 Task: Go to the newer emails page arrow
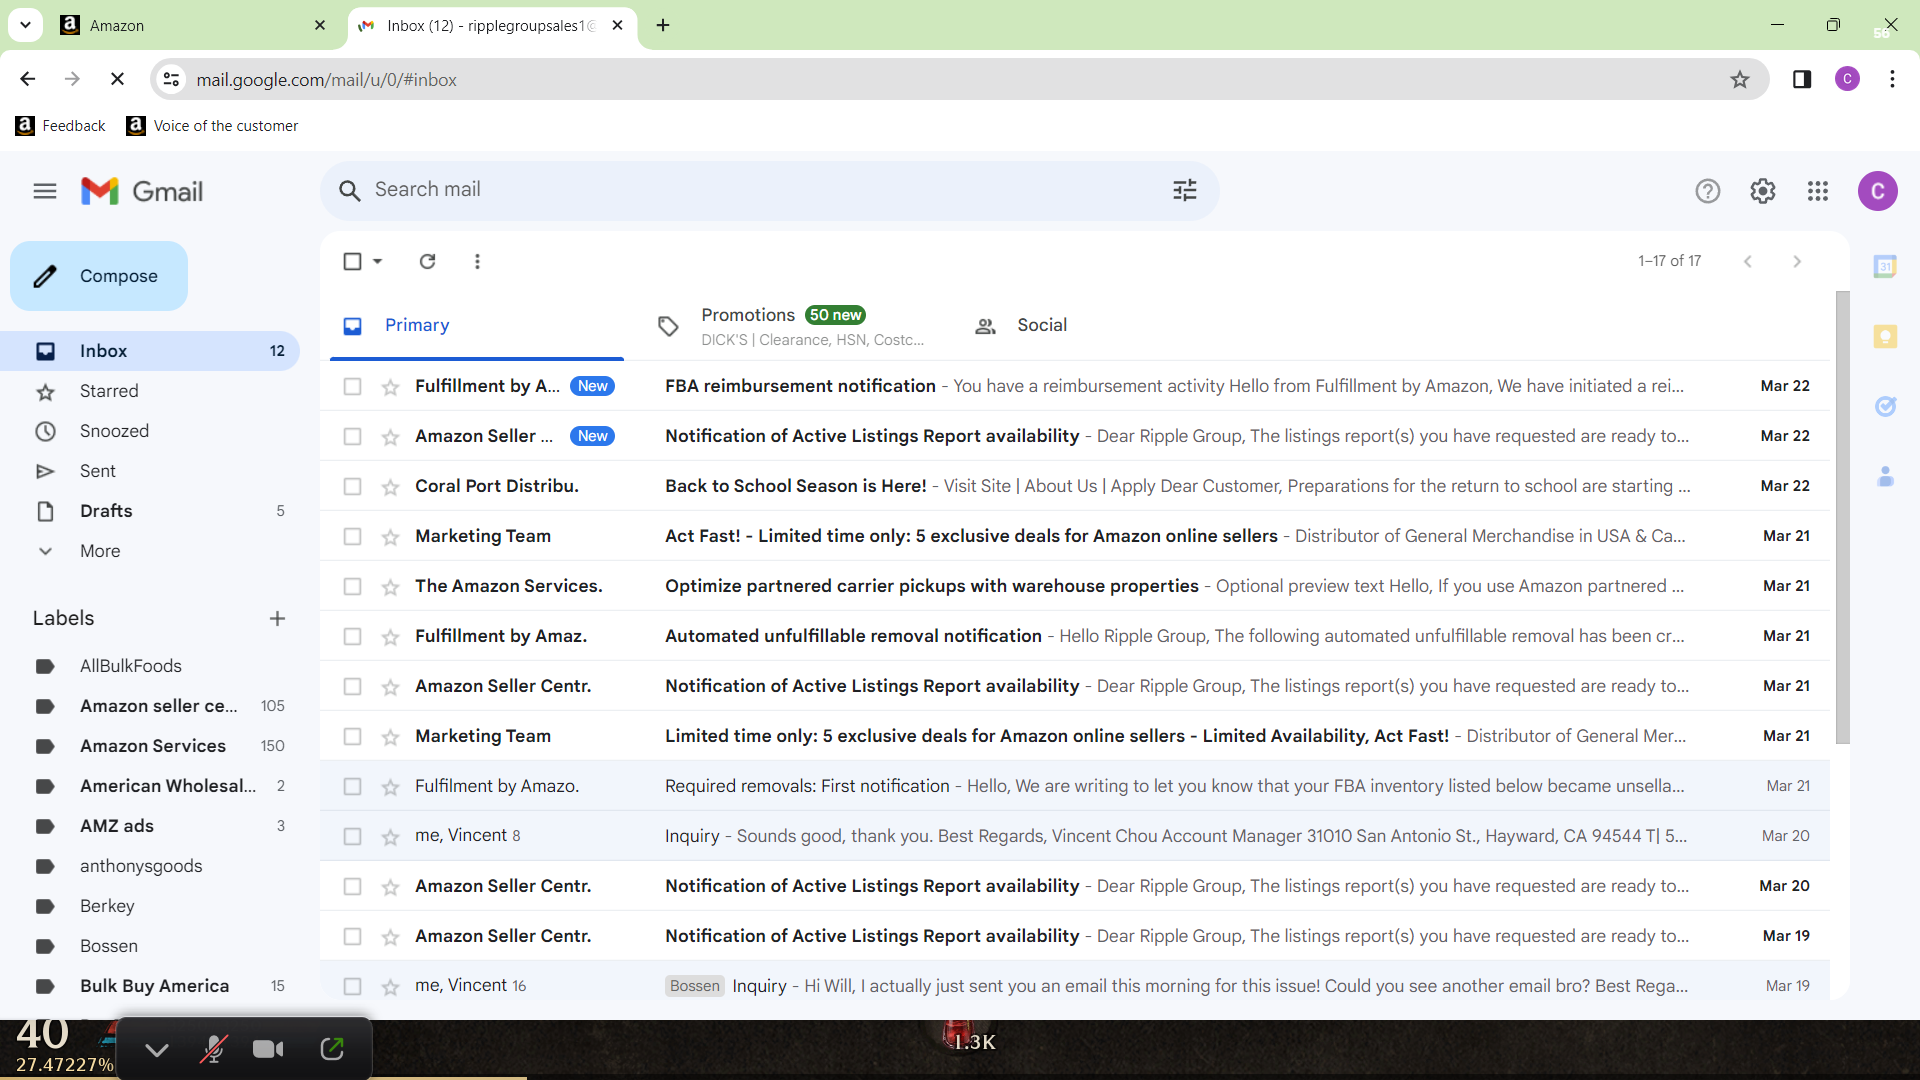coord(1748,261)
